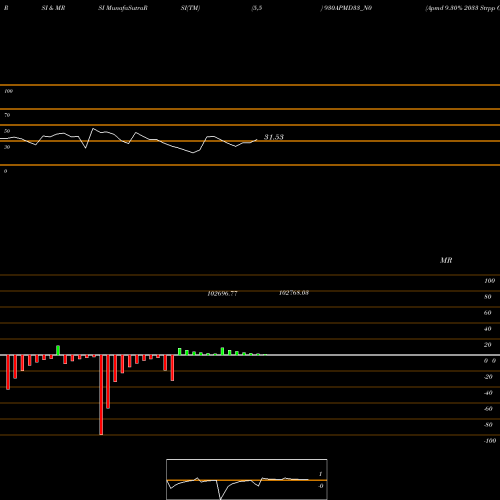Click the '(3,5' parameter text

coord(257,8)
